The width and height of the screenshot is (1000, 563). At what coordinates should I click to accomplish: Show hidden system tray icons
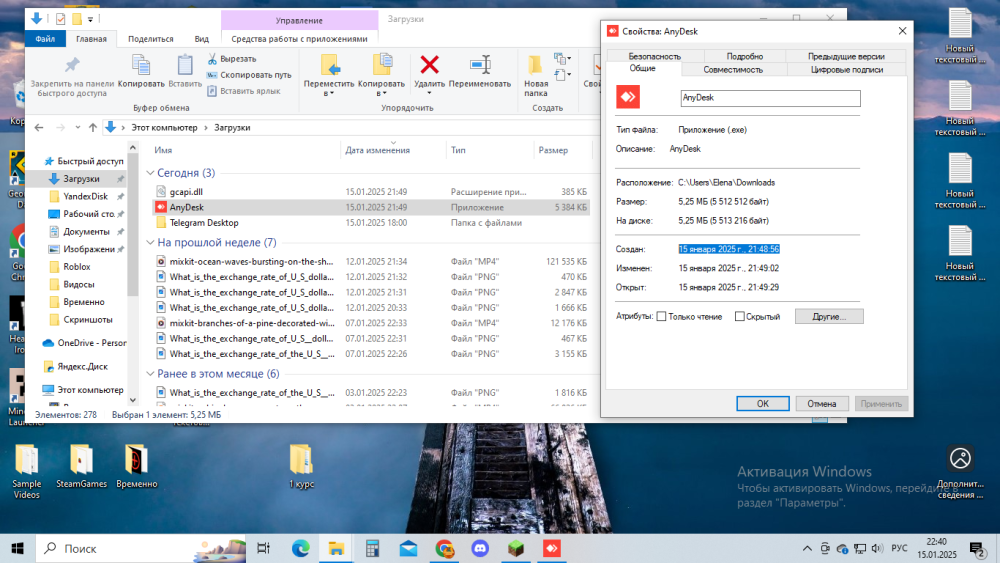point(807,548)
